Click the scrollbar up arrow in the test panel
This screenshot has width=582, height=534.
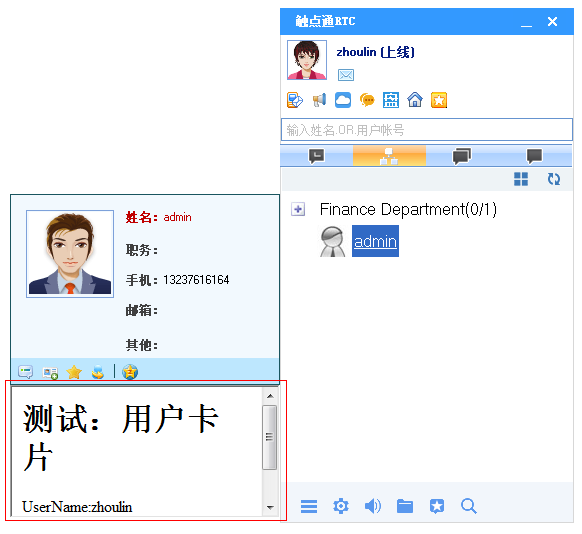tap(270, 396)
